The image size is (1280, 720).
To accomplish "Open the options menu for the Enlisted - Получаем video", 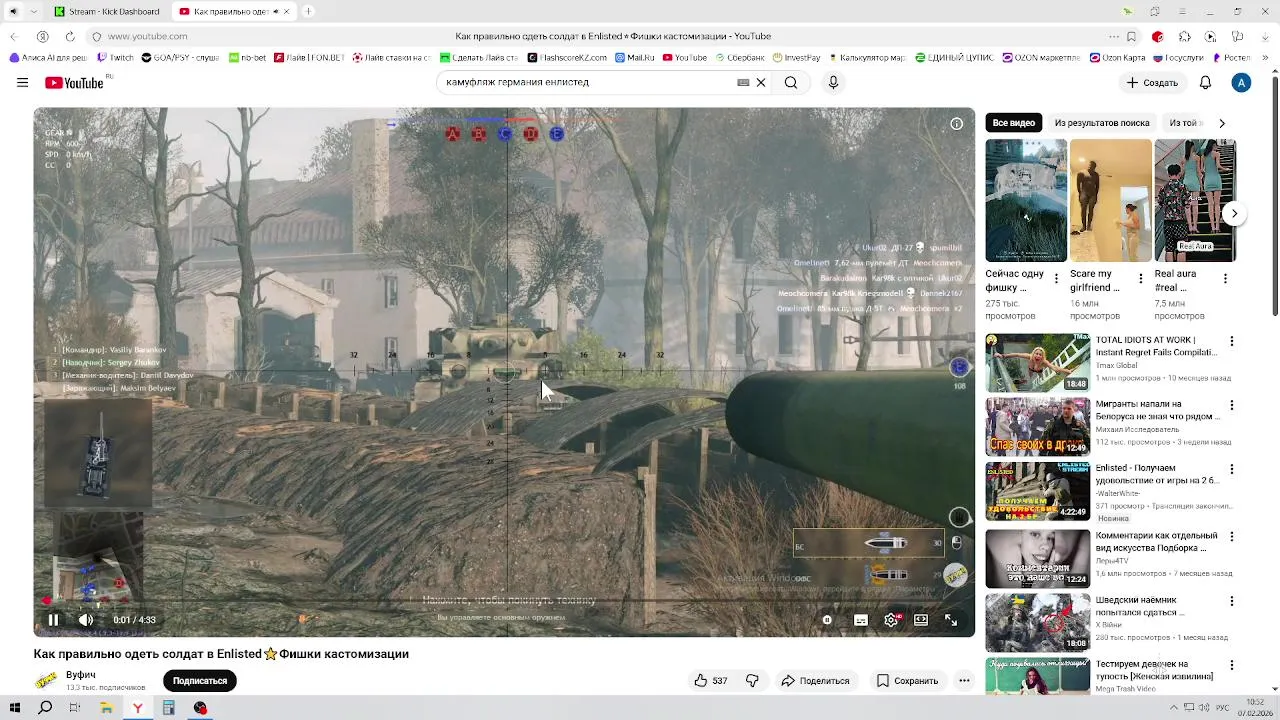I will pyautogui.click(x=1232, y=469).
